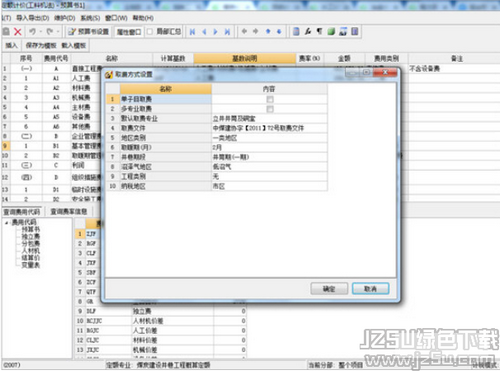Click the DLF code cell in lower table
500x371 pixels.
click(x=108, y=311)
